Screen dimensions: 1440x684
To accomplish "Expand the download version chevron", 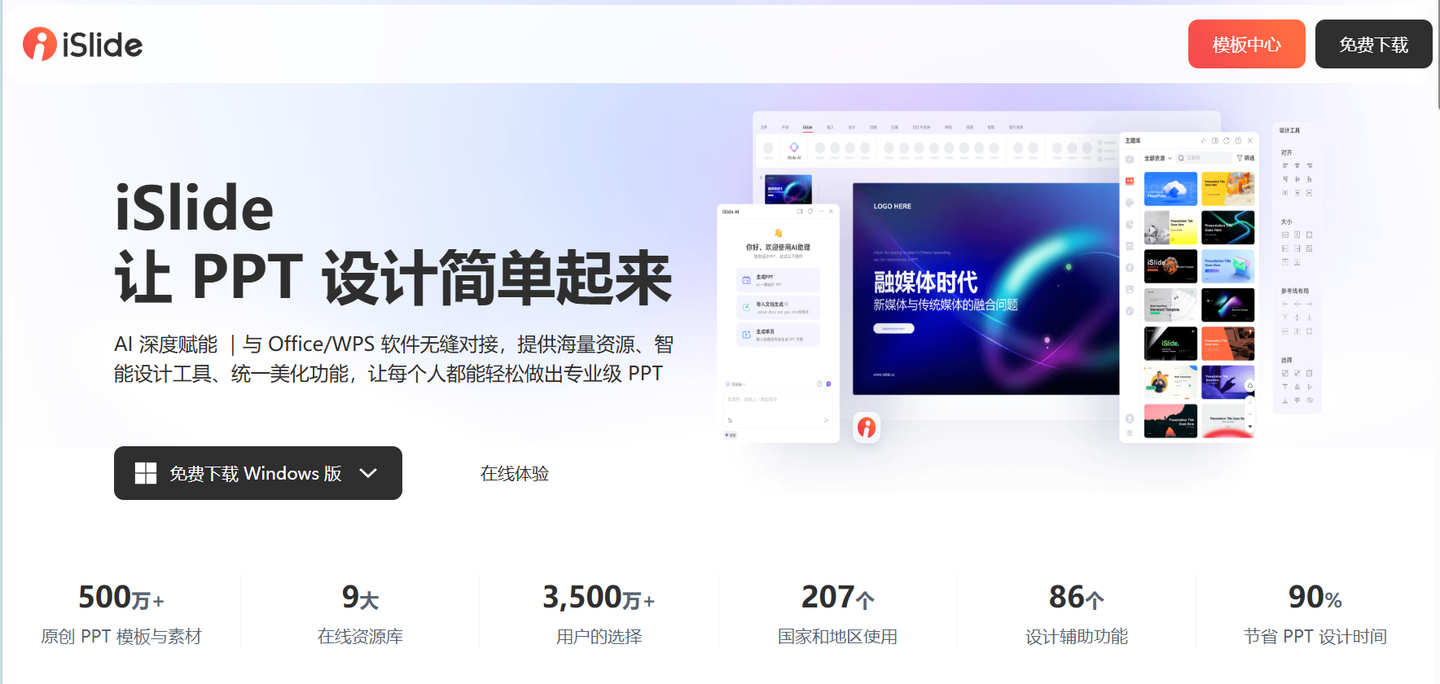I will tap(368, 473).
